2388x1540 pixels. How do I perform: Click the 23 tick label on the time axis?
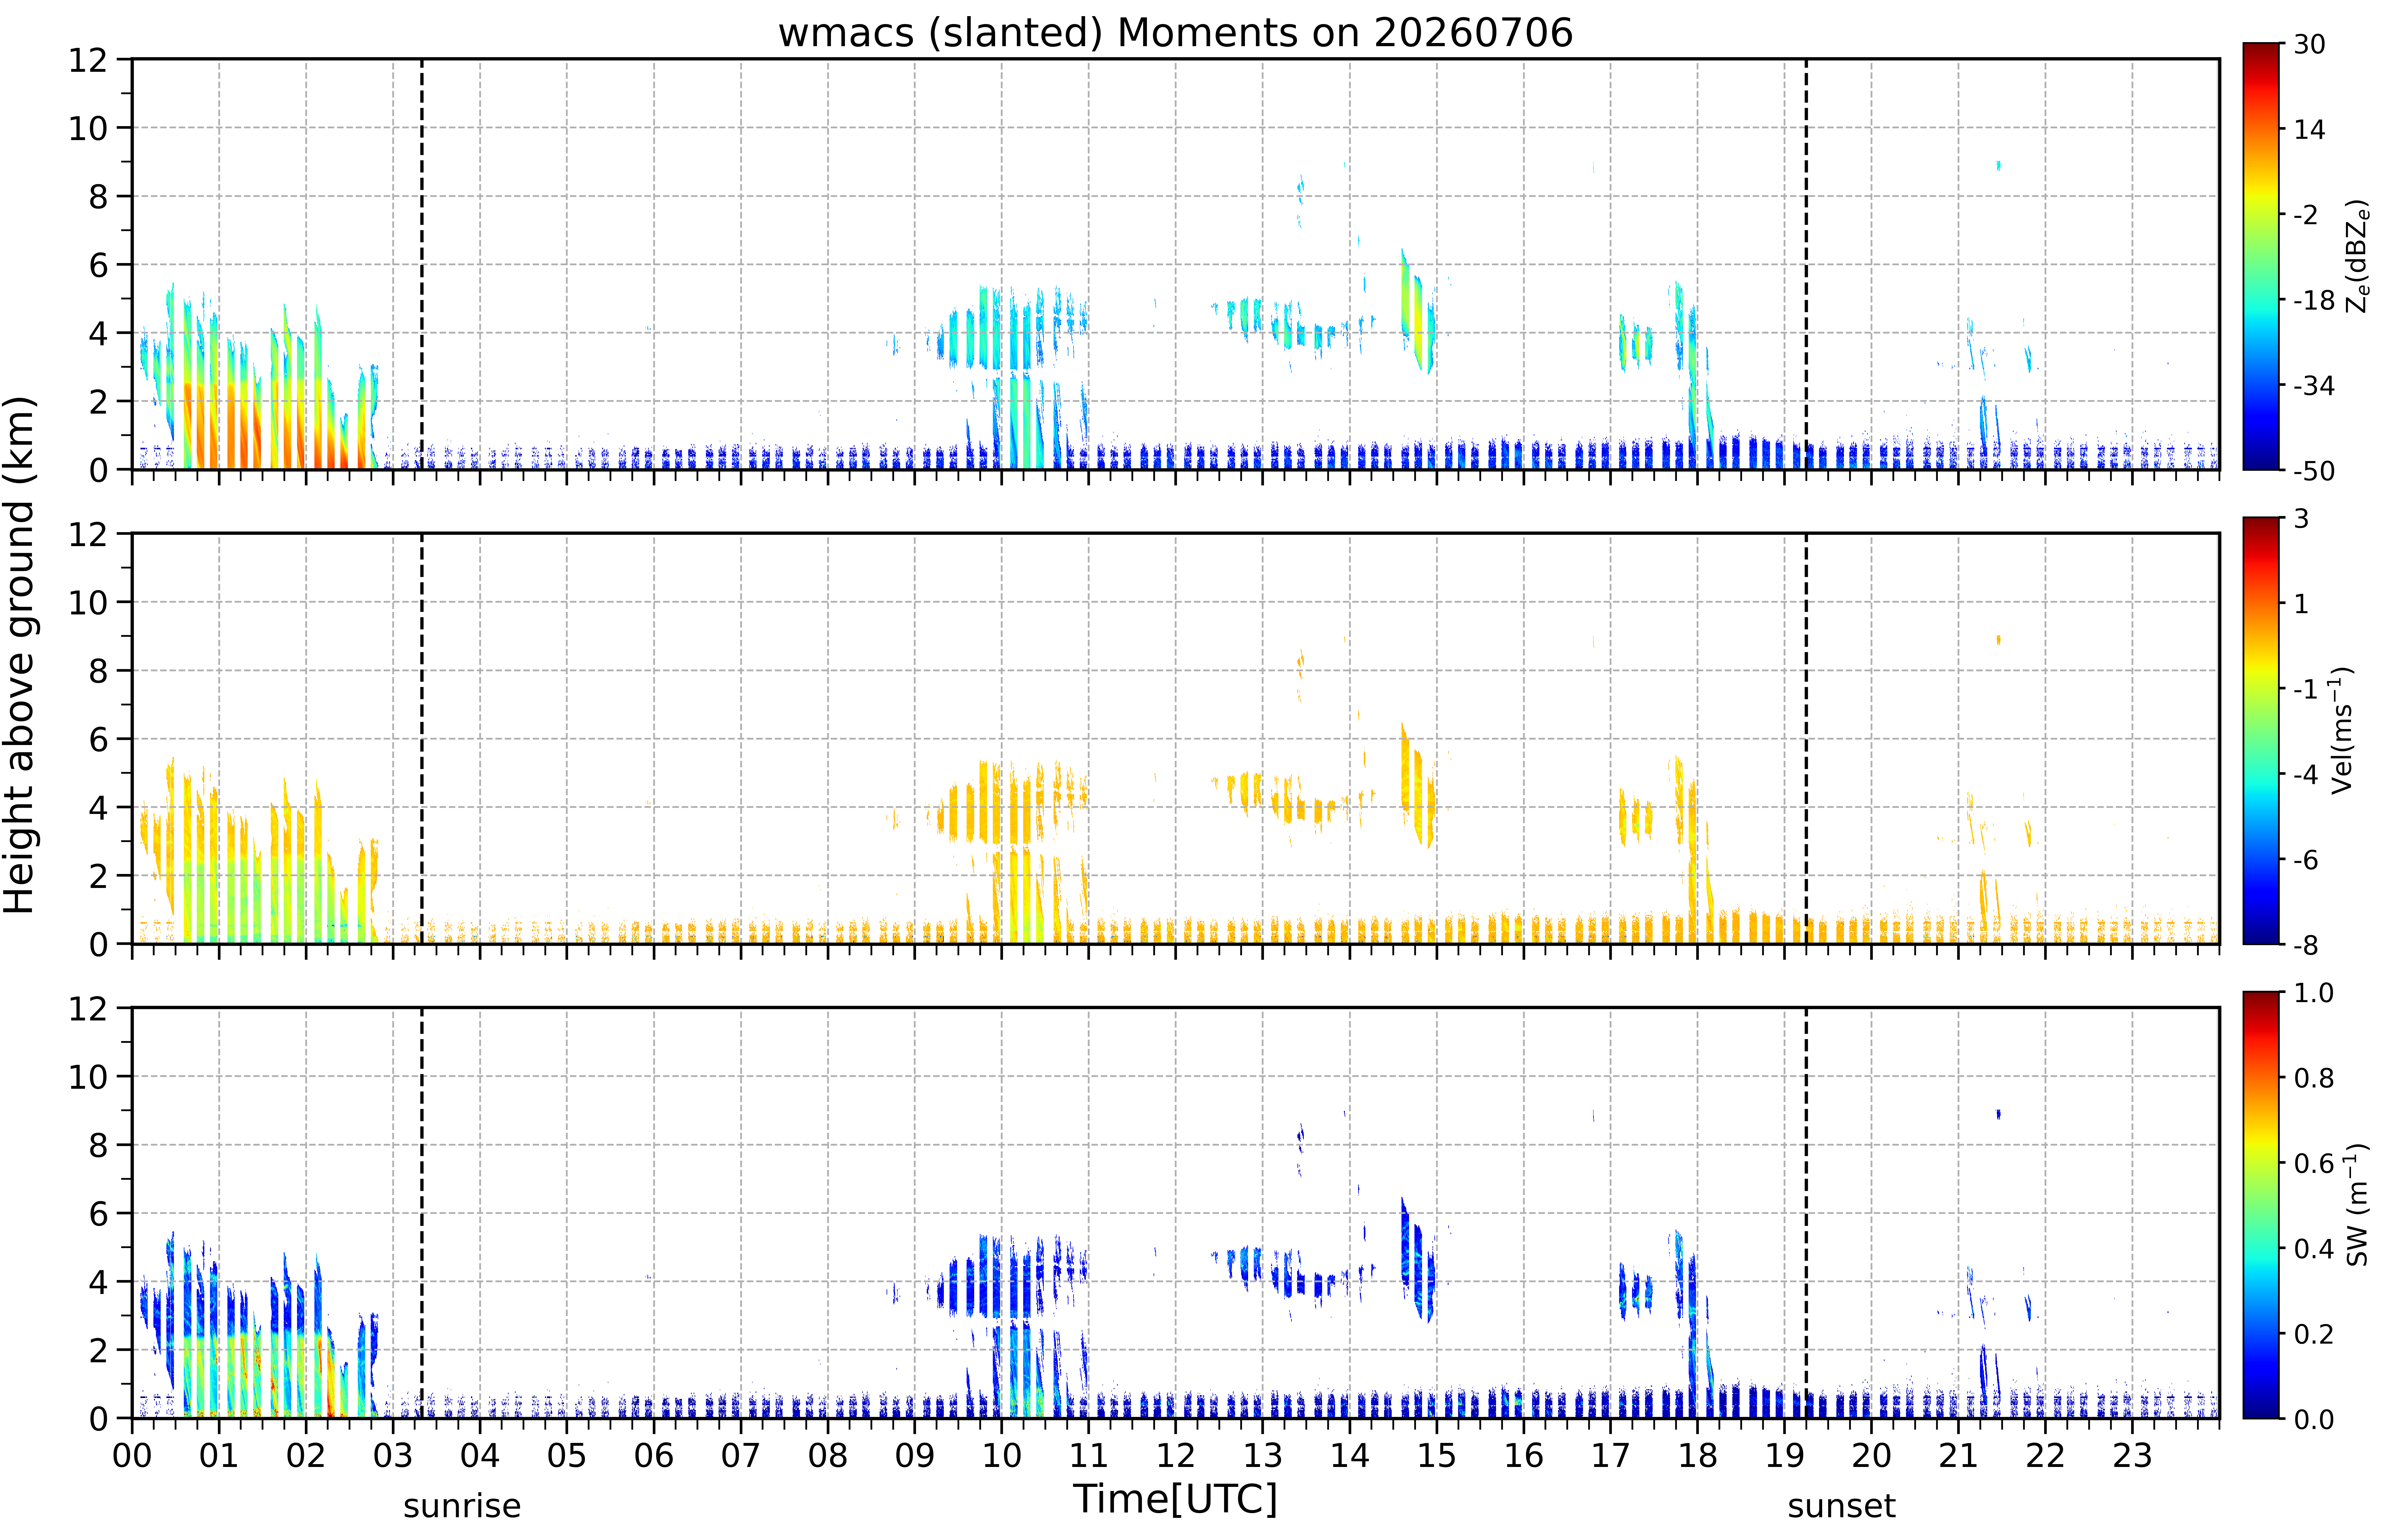(x=2132, y=1455)
